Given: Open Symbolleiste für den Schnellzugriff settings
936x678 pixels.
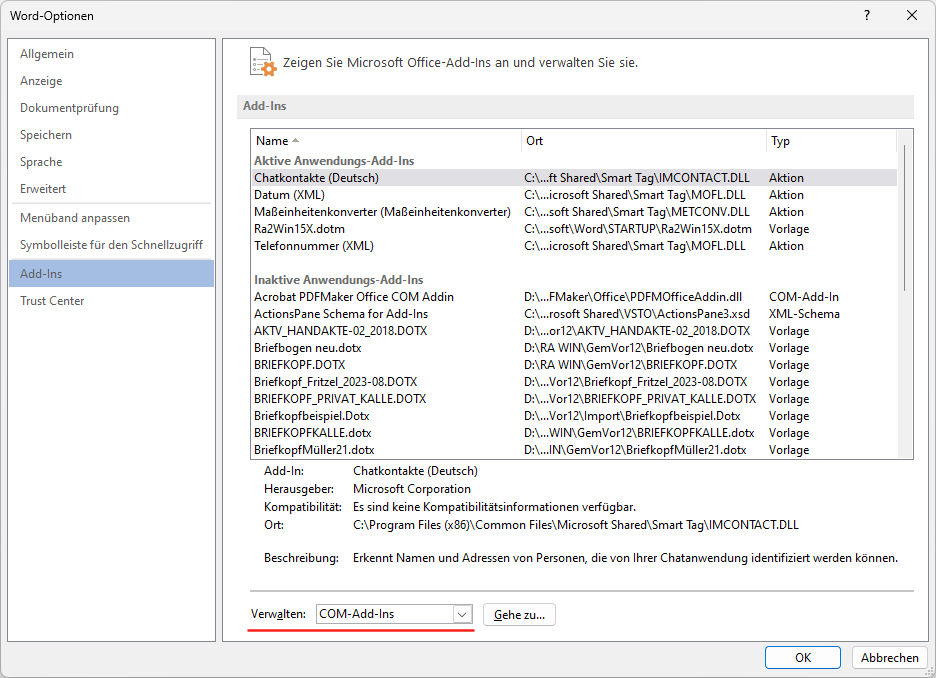Looking at the screenshot, I should tap(111, 245).
